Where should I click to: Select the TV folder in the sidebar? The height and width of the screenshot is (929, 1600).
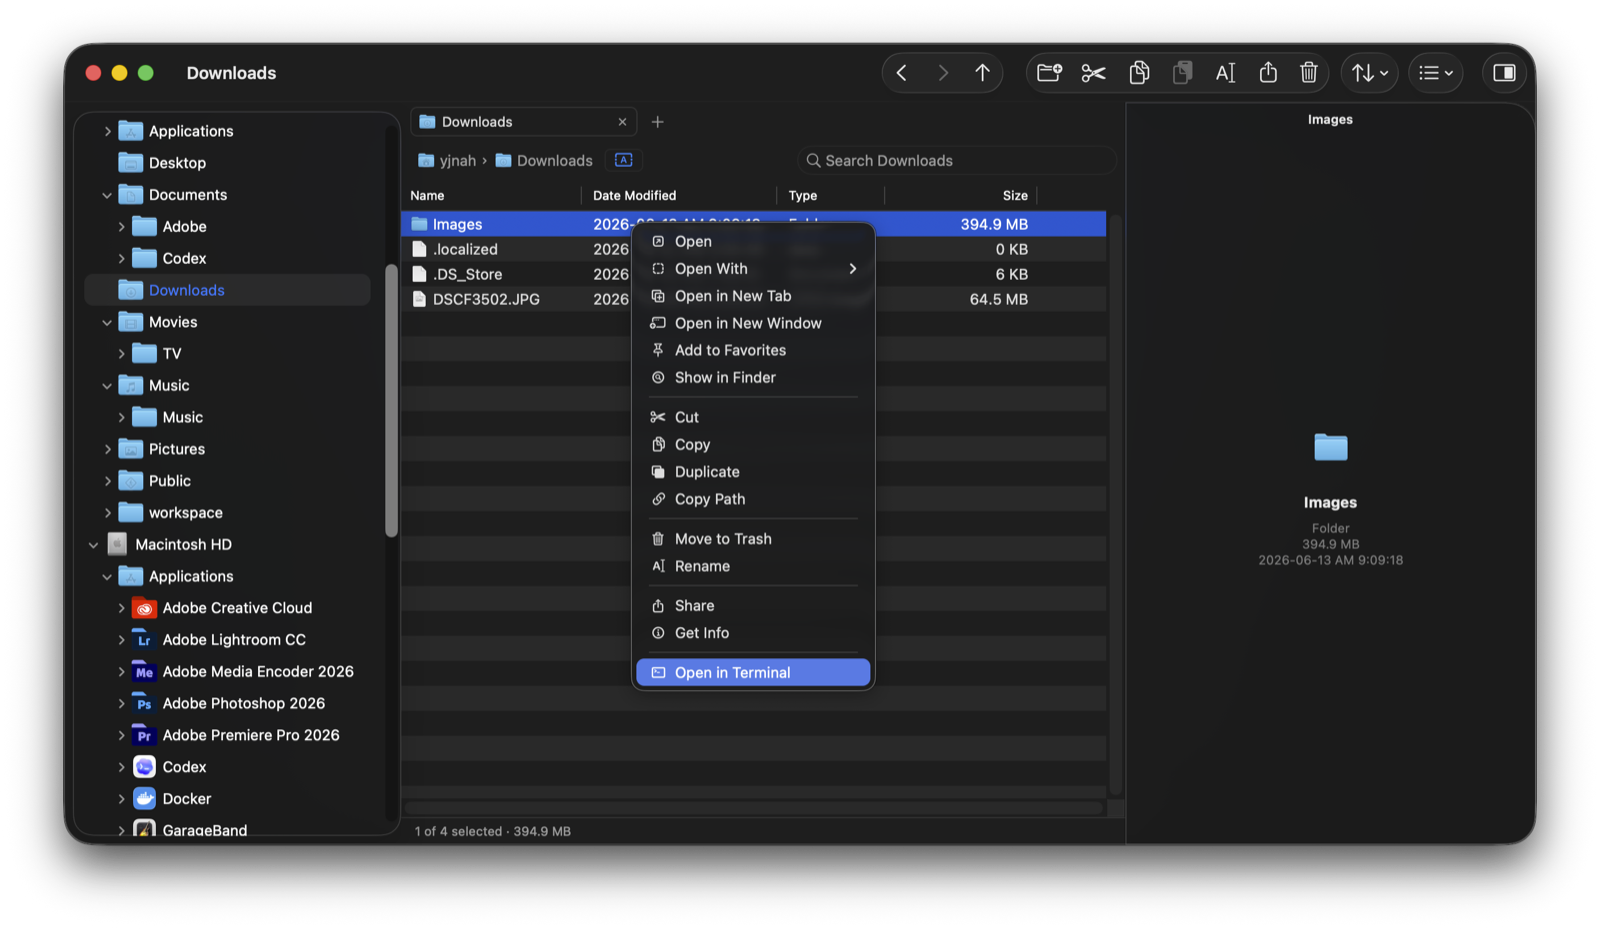(x=228, y=354)
